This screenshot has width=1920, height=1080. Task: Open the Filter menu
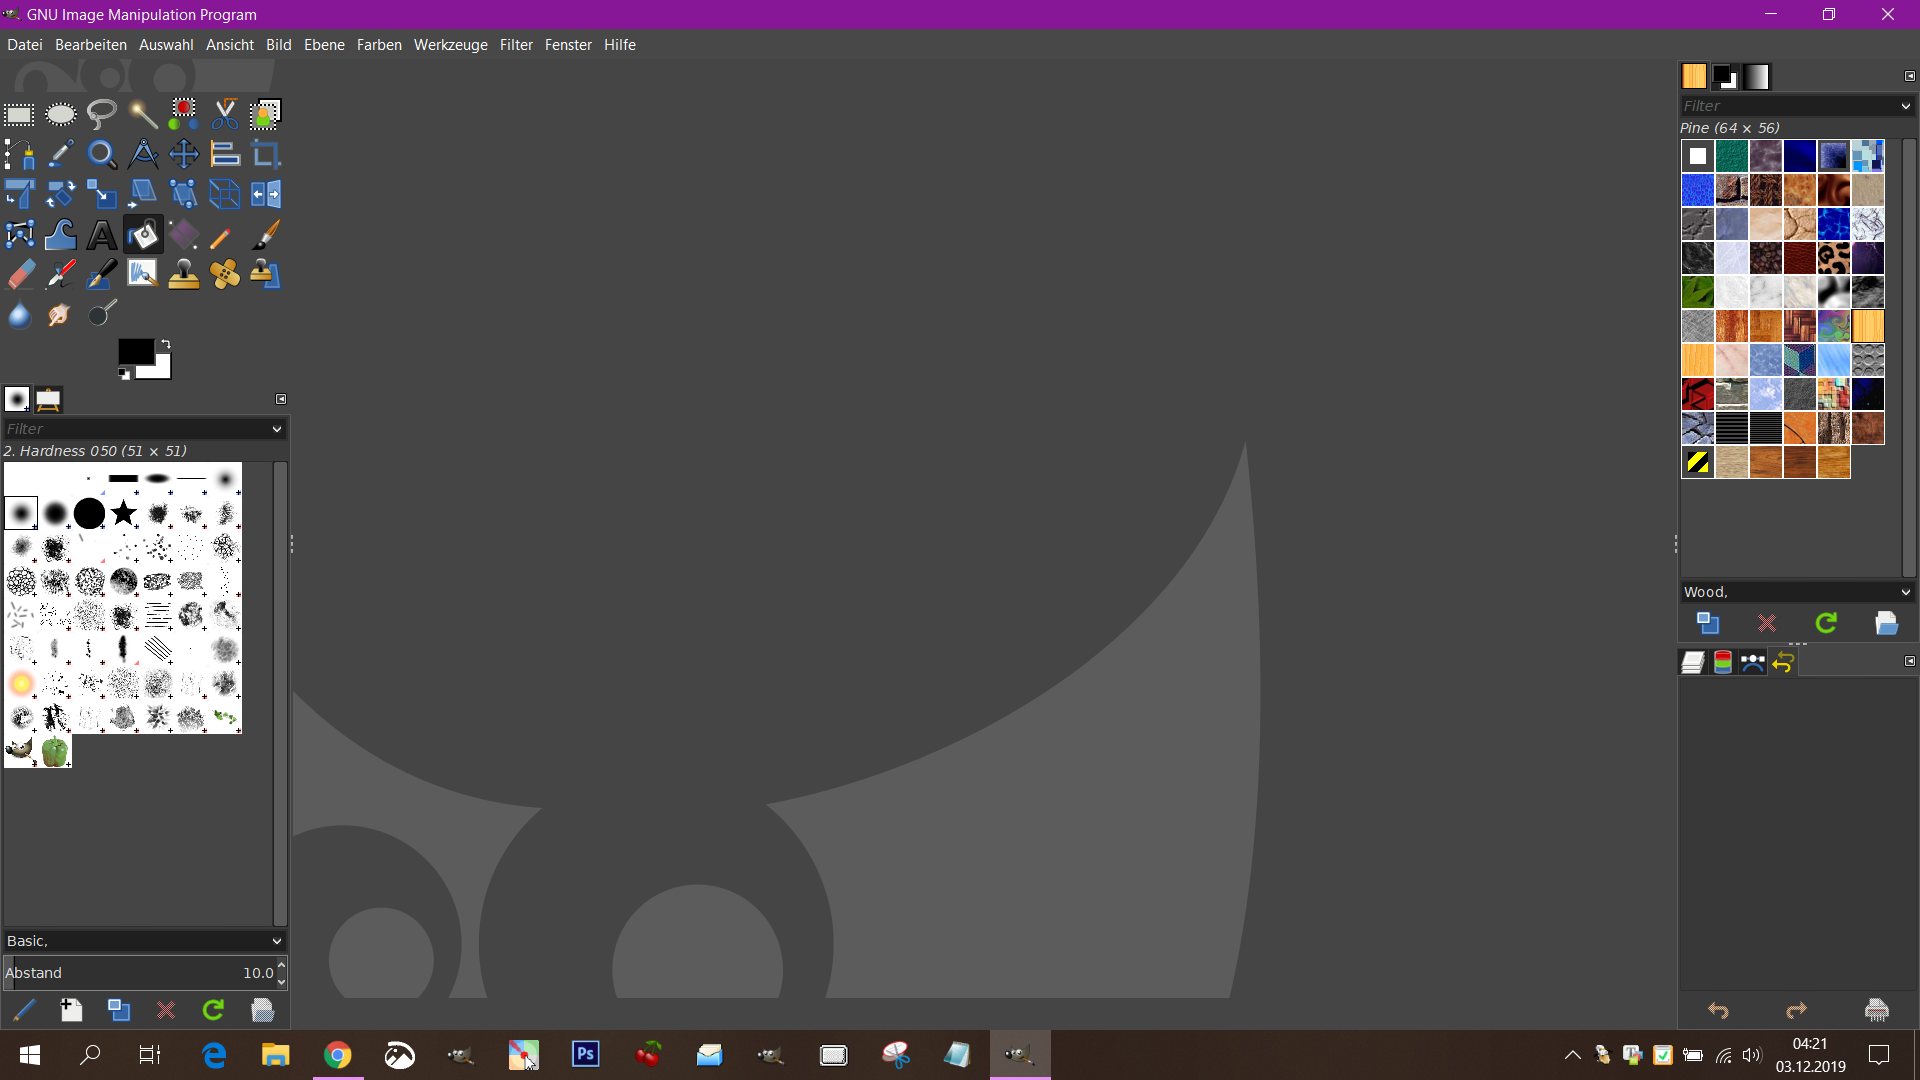516,45
